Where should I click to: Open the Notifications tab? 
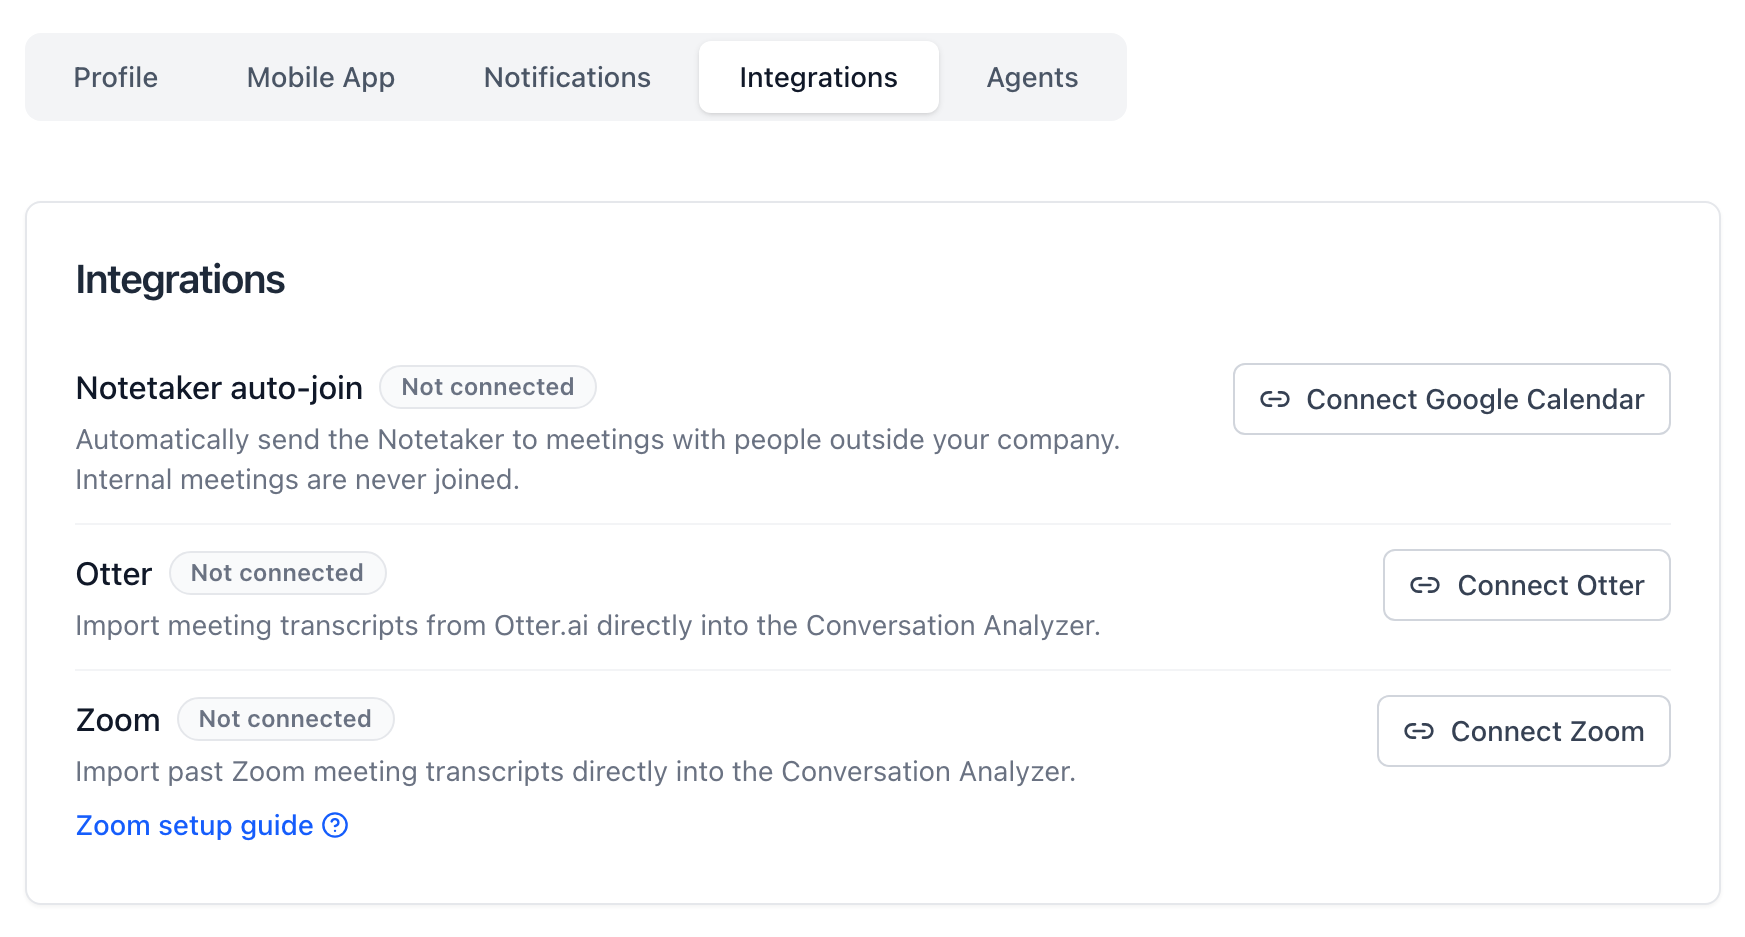point(567,77)
